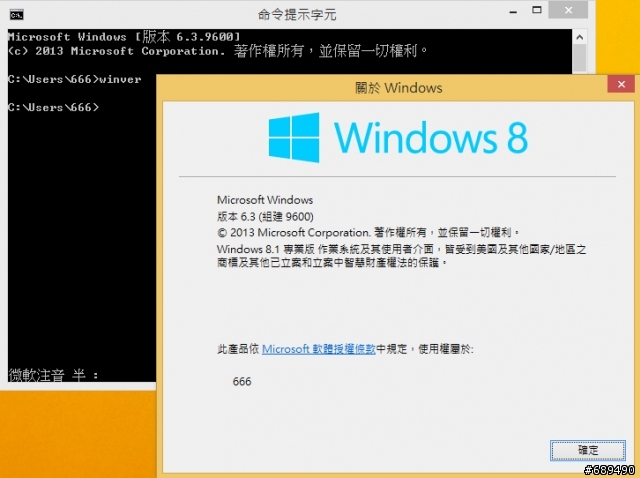This screenshot has height=478, width=640.
Task: Click the command prompt scrollbar up arrow
Action: coord(580,37)
